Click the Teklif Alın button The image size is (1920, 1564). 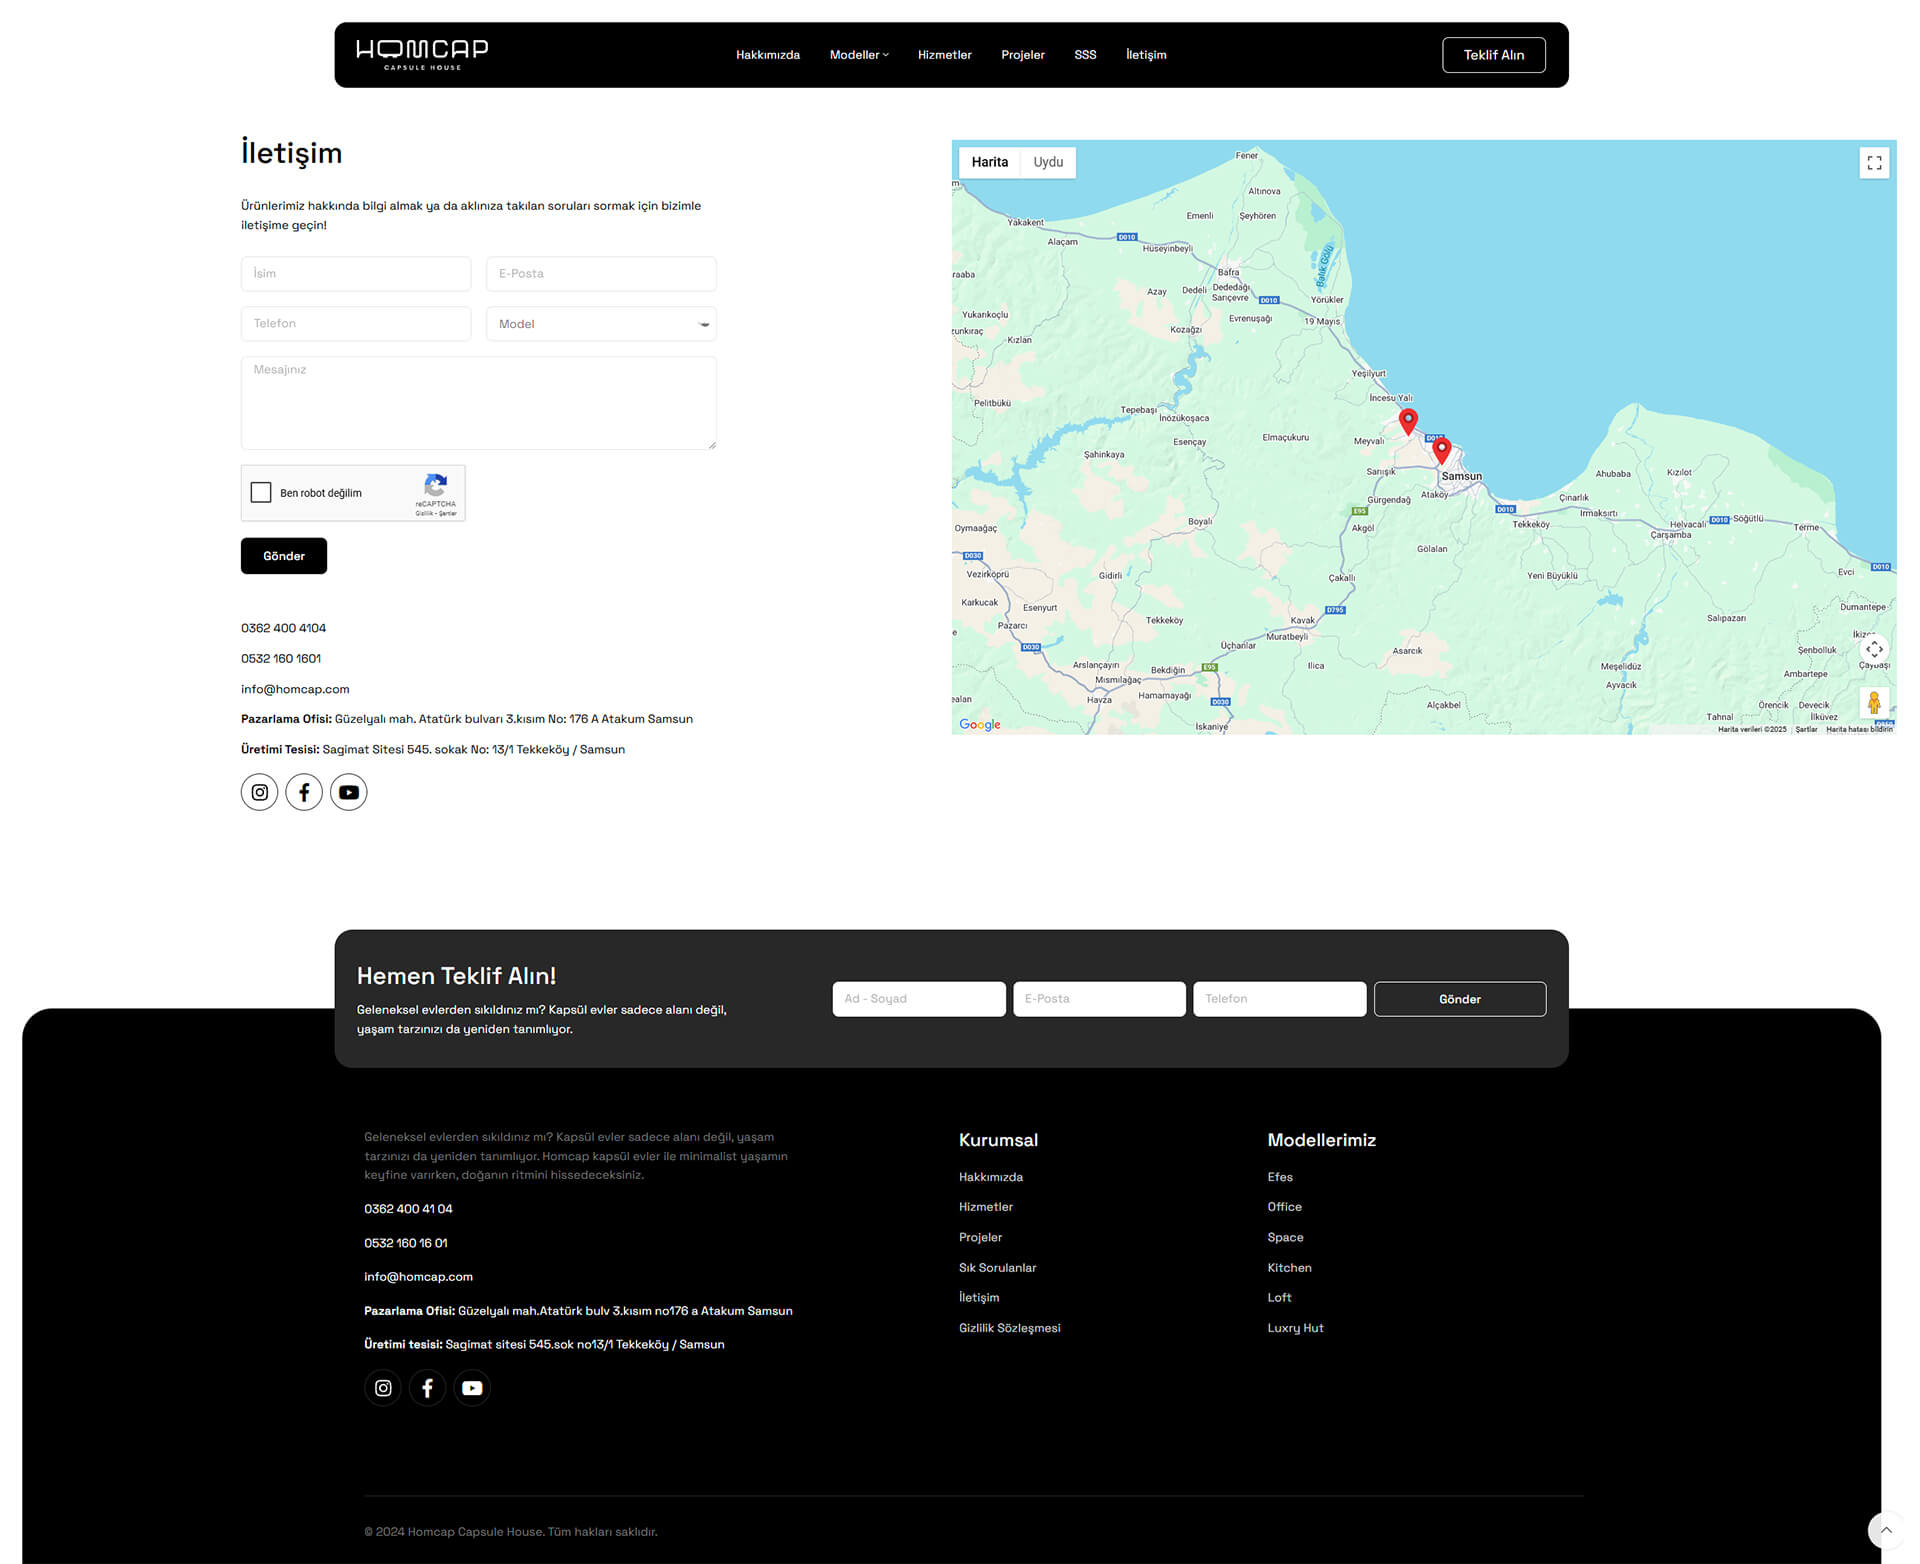click(x=1494, y=55)
